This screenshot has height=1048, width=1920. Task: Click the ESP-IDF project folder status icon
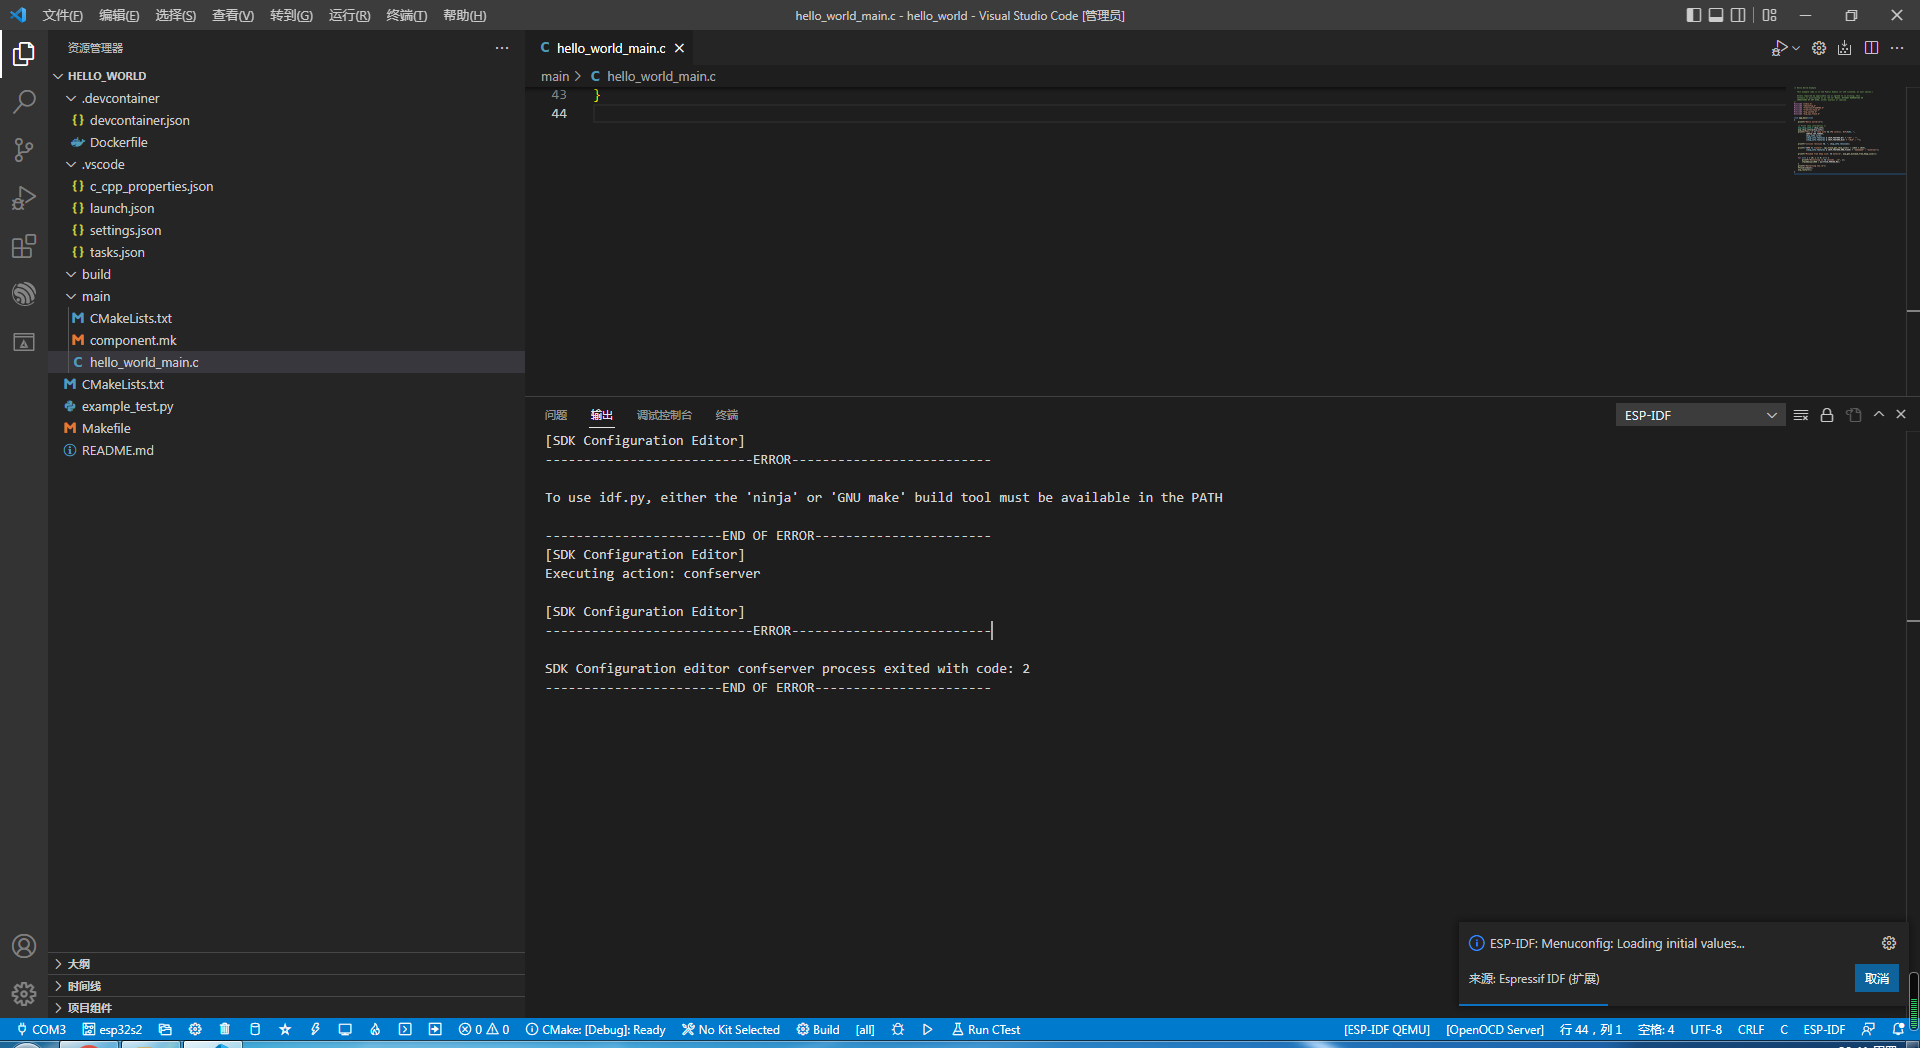pos(165,1029)
